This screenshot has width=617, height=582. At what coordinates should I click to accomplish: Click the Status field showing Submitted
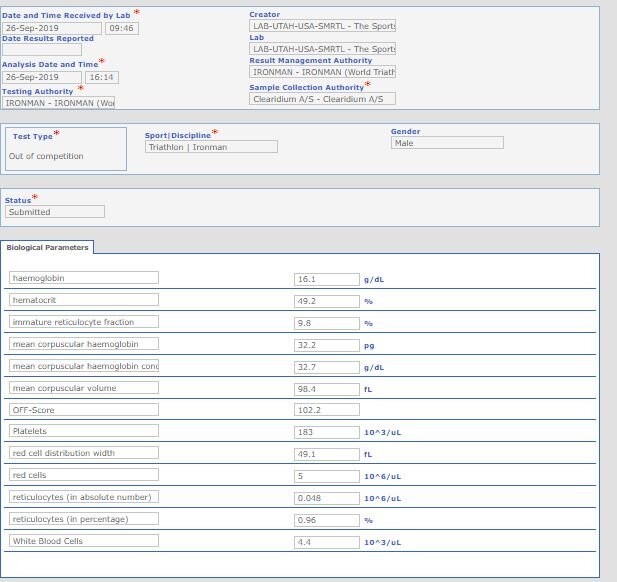pos(55,212)
